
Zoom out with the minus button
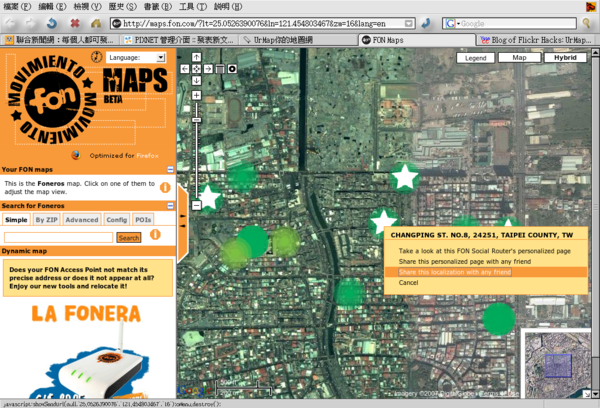[196, 206]
